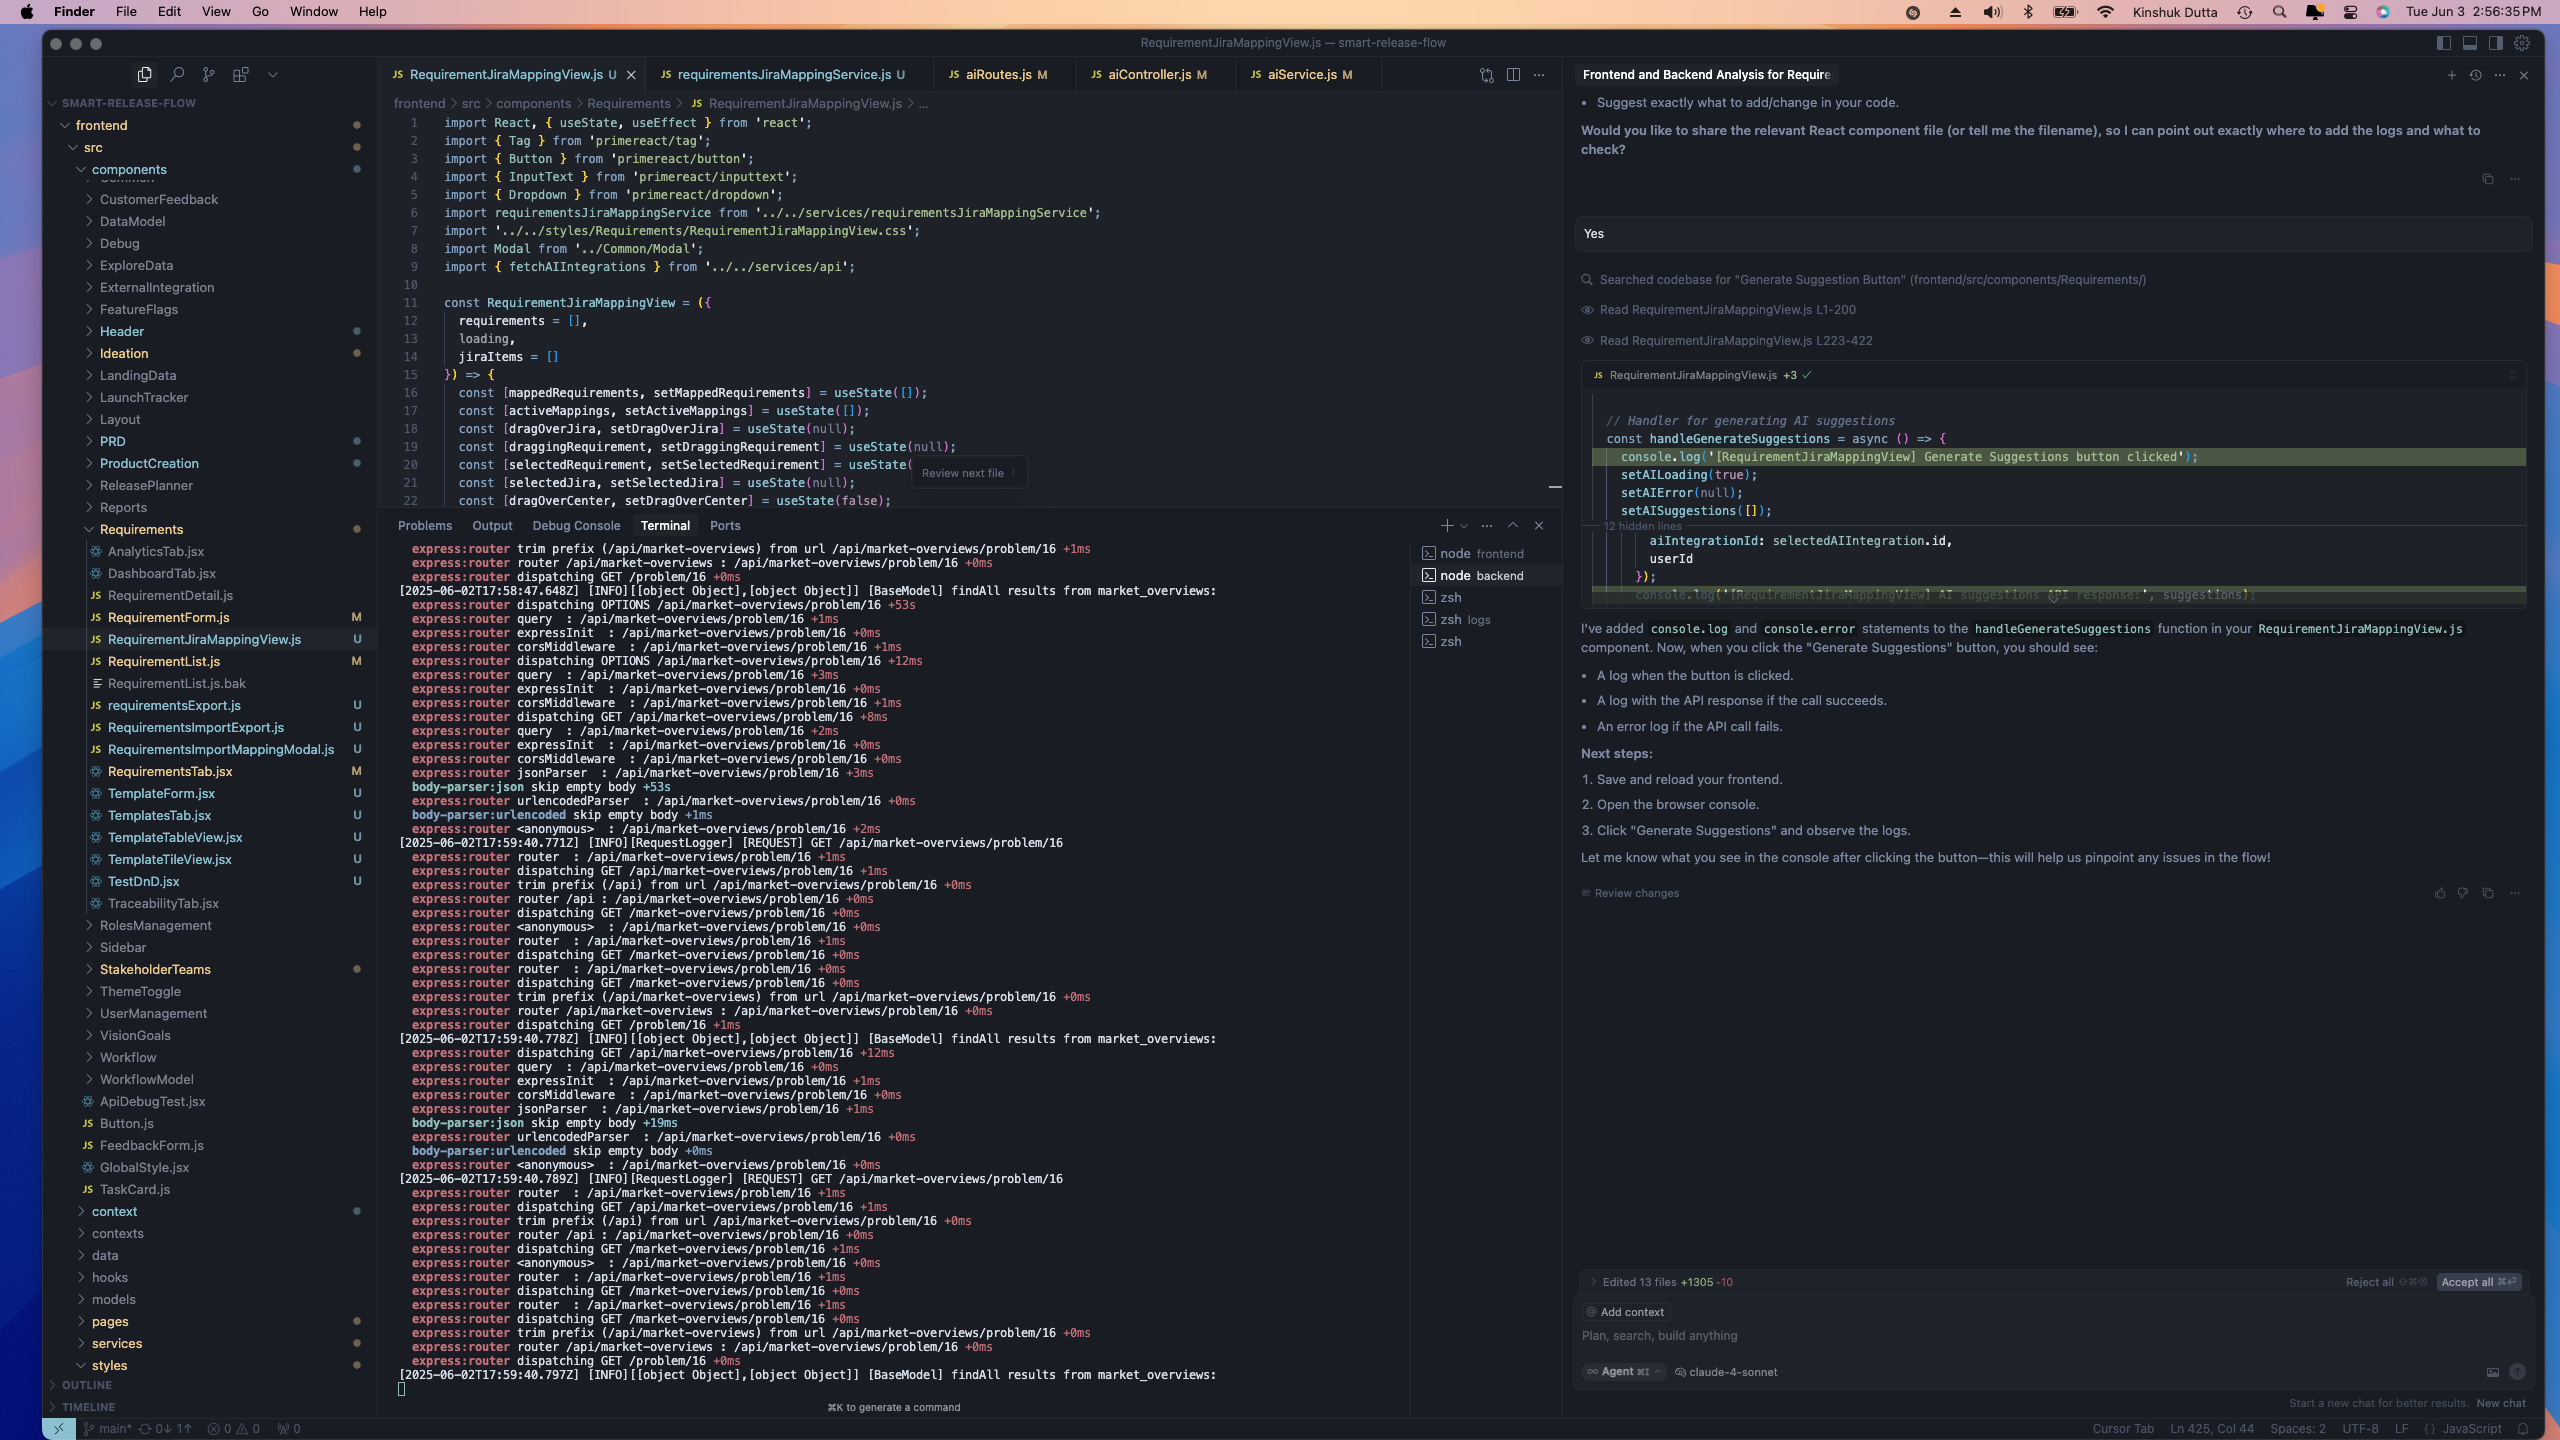Show chat history clock icon
This screenshot has width=2560, height=1440.
[2476, 75]
